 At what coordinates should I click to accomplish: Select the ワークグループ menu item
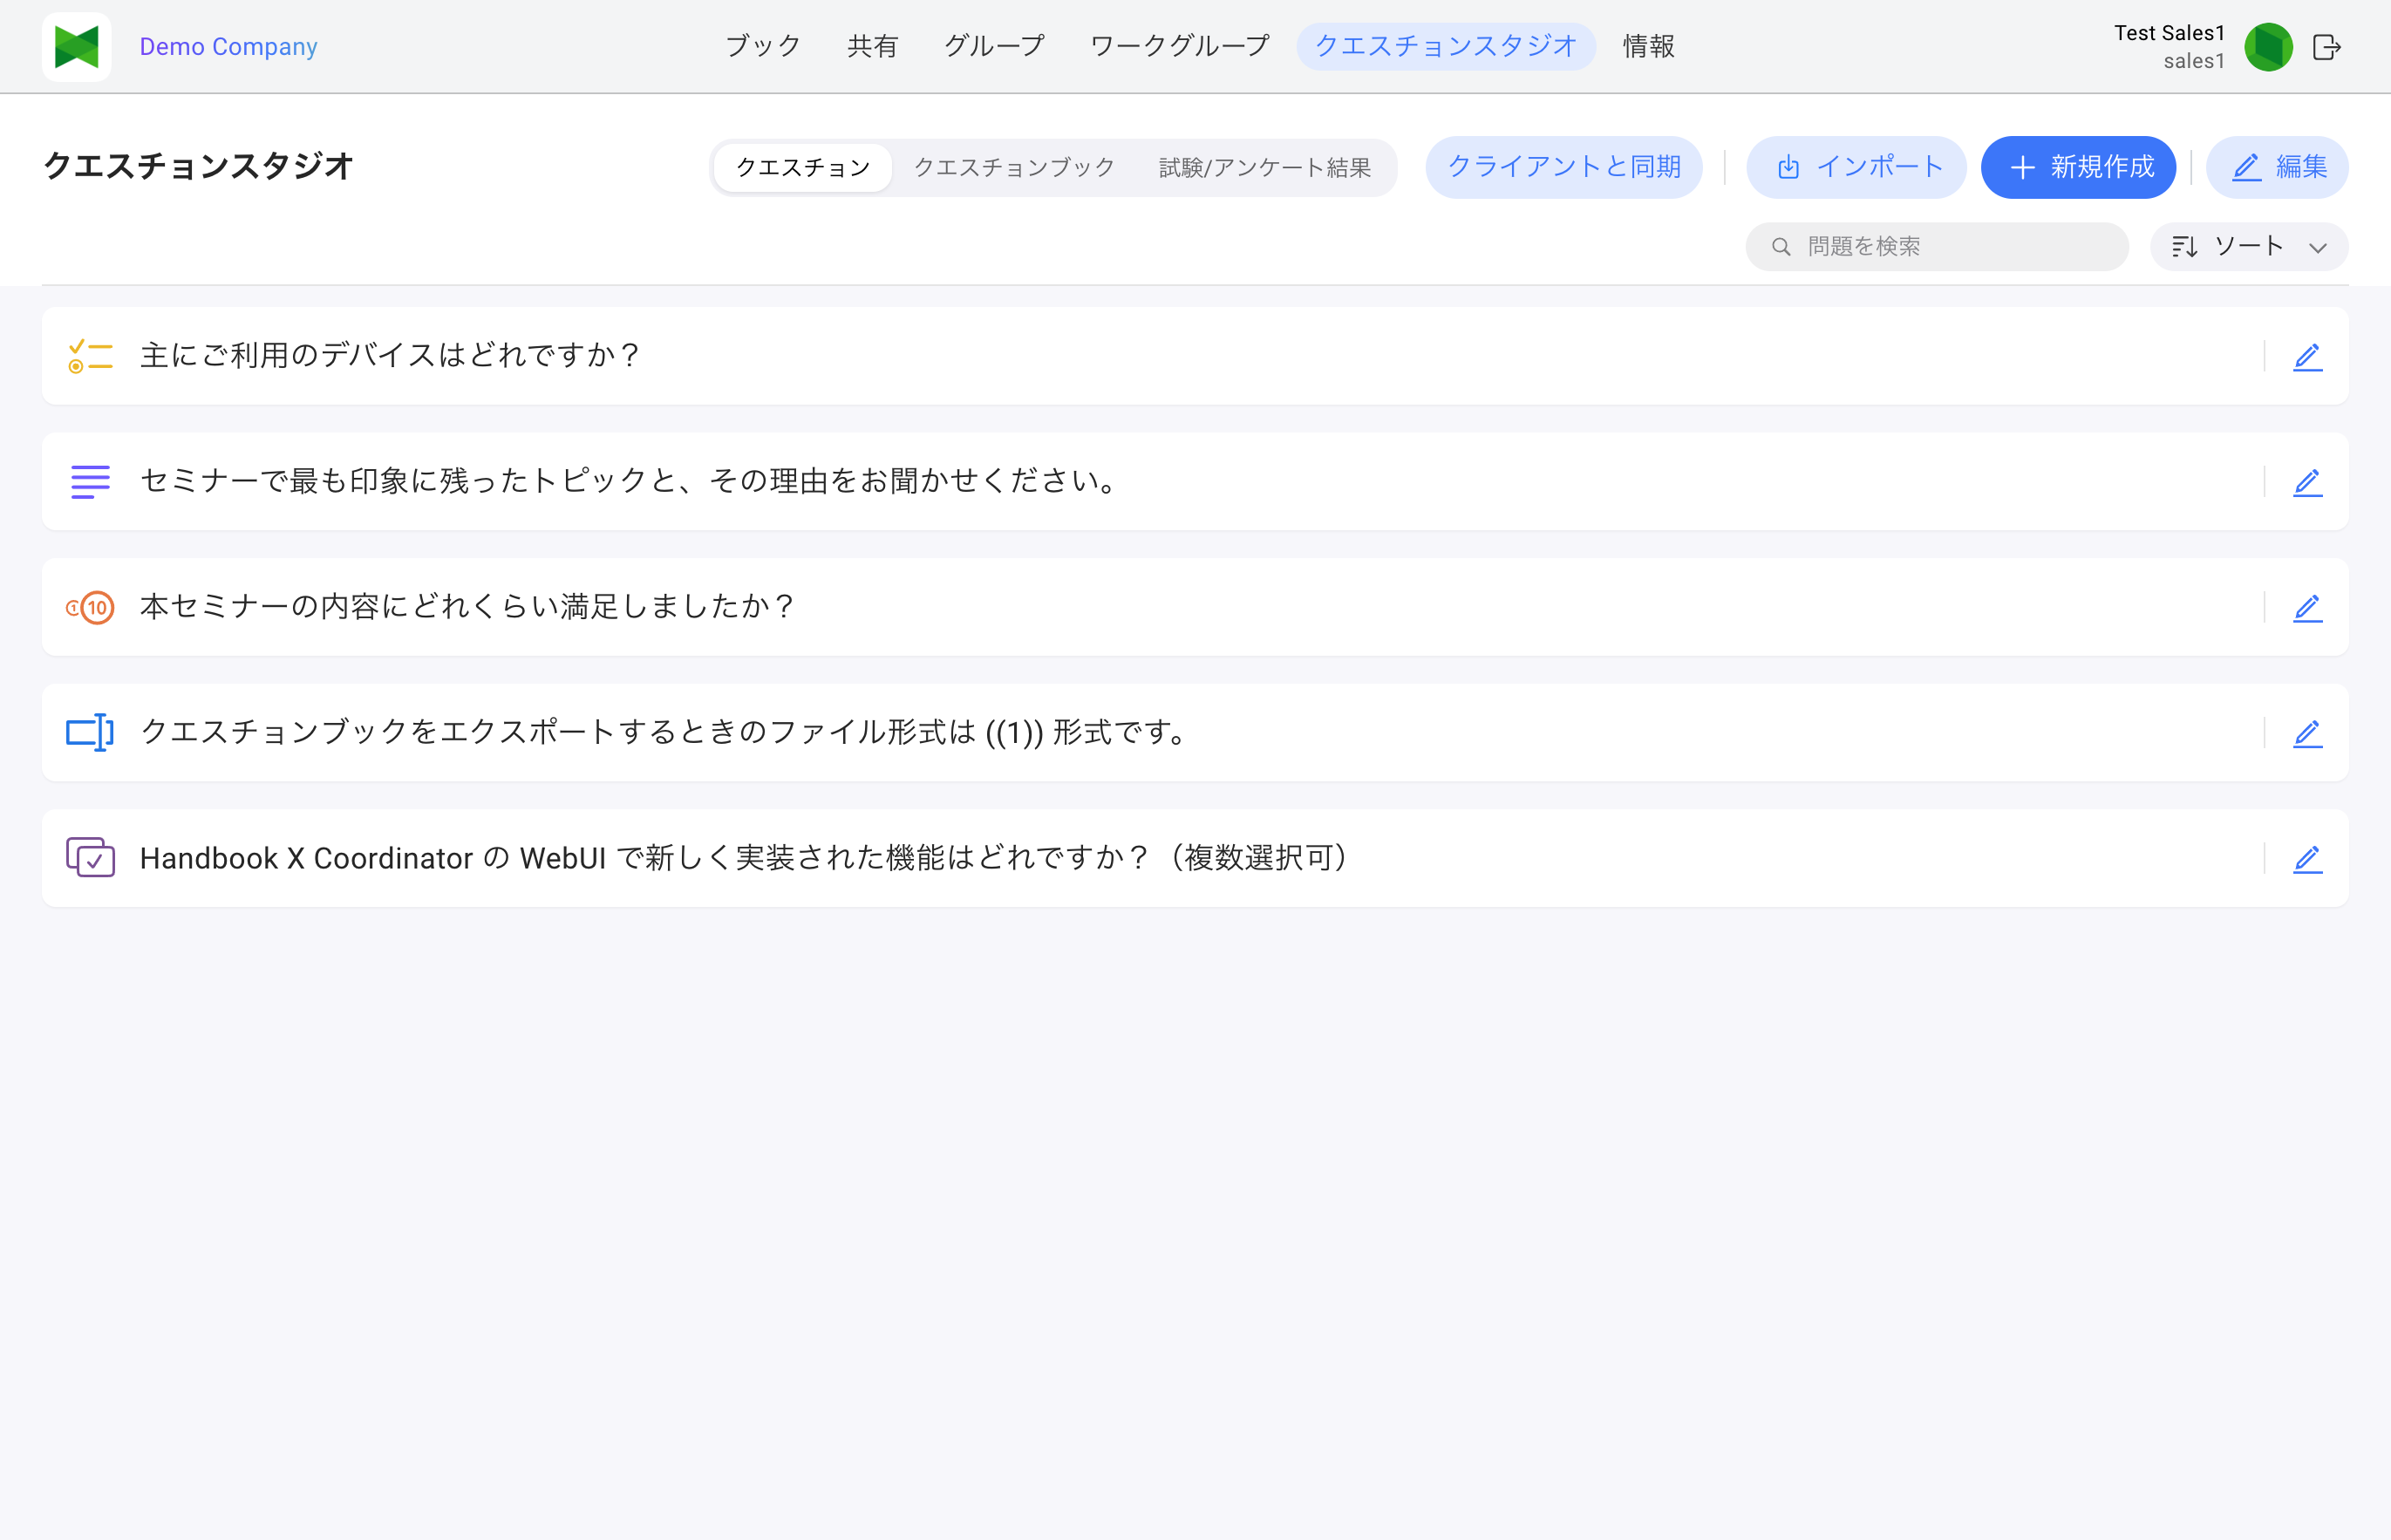pos(1180,46)
